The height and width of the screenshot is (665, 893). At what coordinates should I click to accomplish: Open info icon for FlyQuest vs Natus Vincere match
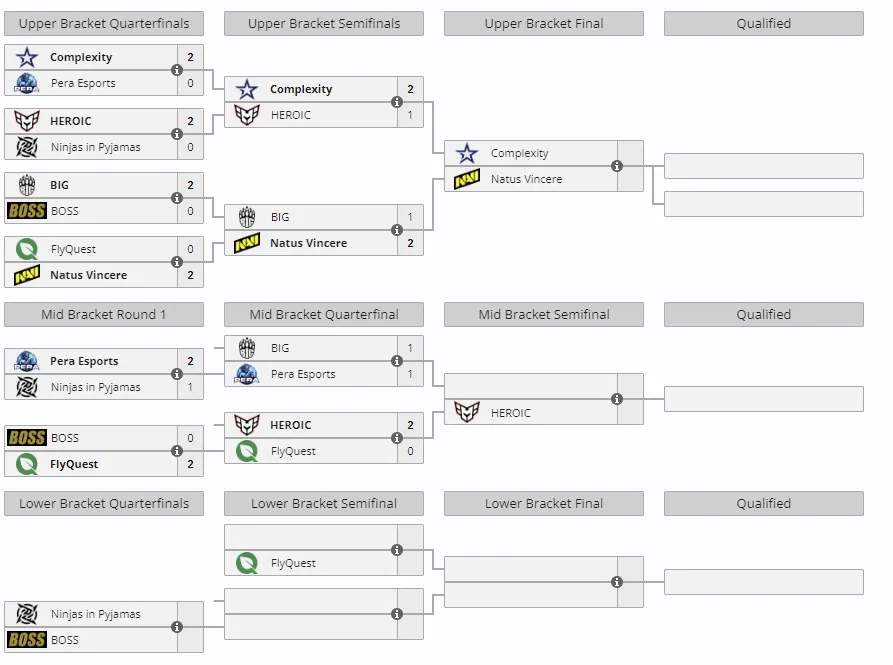(x=177, y=262)
